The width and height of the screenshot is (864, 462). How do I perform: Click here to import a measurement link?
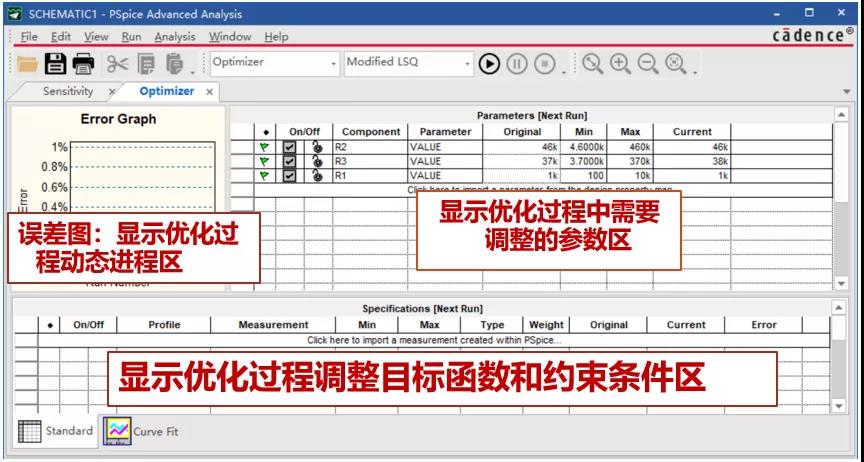click(434, 340)
